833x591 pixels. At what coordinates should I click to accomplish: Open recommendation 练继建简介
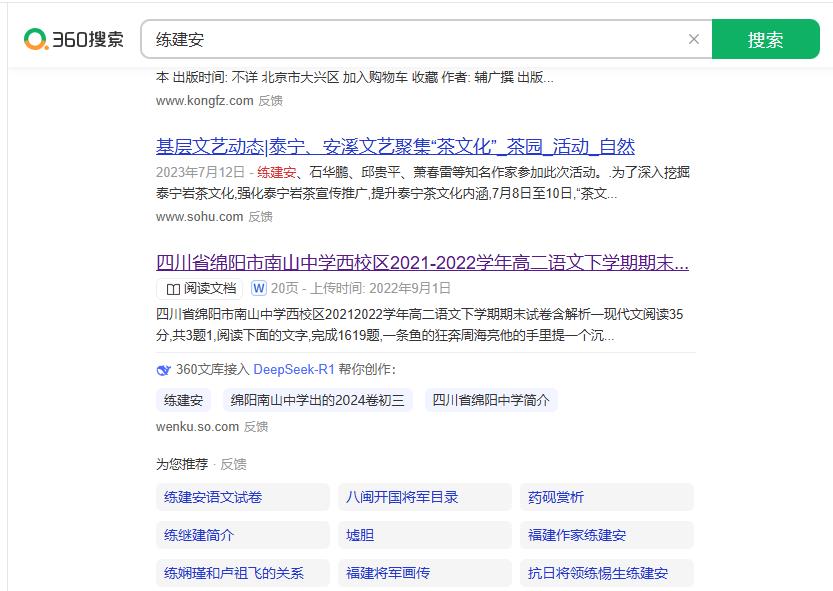[243, 535]
